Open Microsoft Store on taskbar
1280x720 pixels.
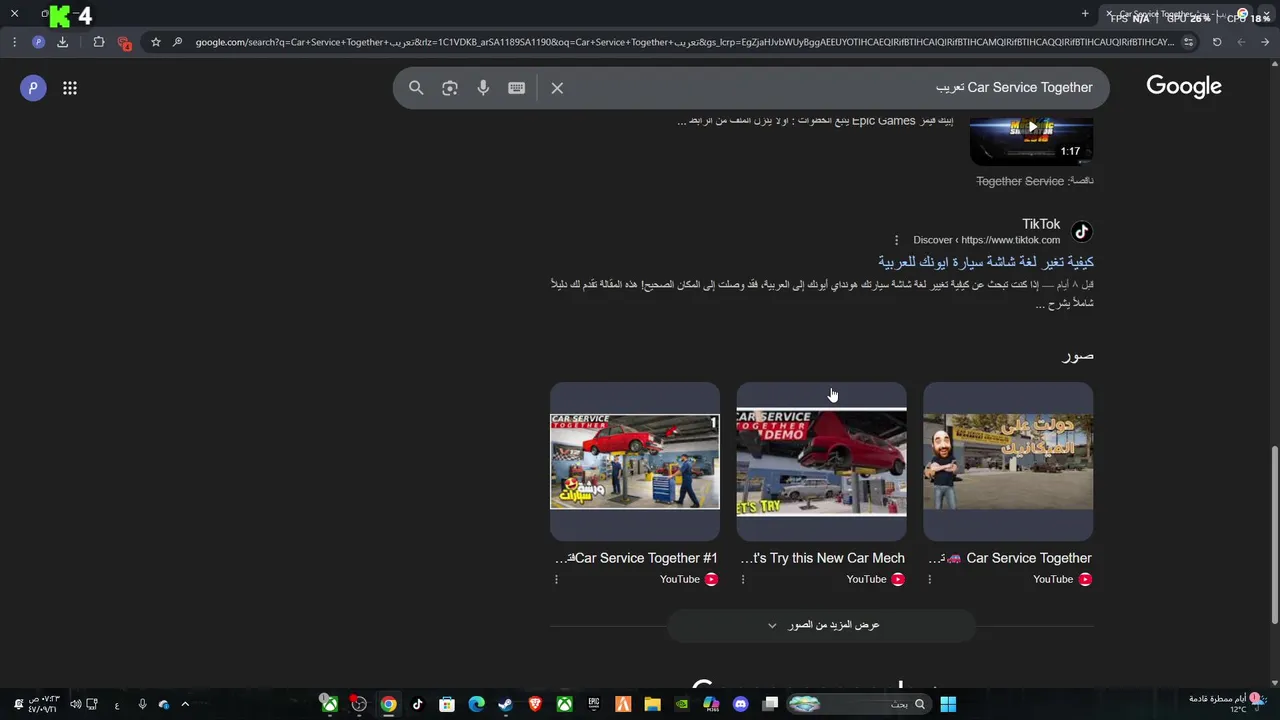pos(447,704)
